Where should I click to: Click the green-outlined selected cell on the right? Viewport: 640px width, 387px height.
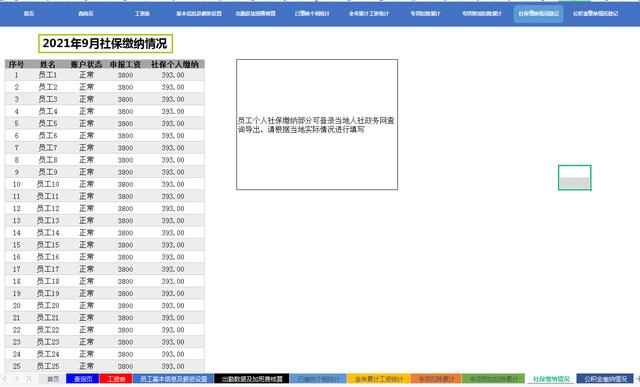pos(574,178)
